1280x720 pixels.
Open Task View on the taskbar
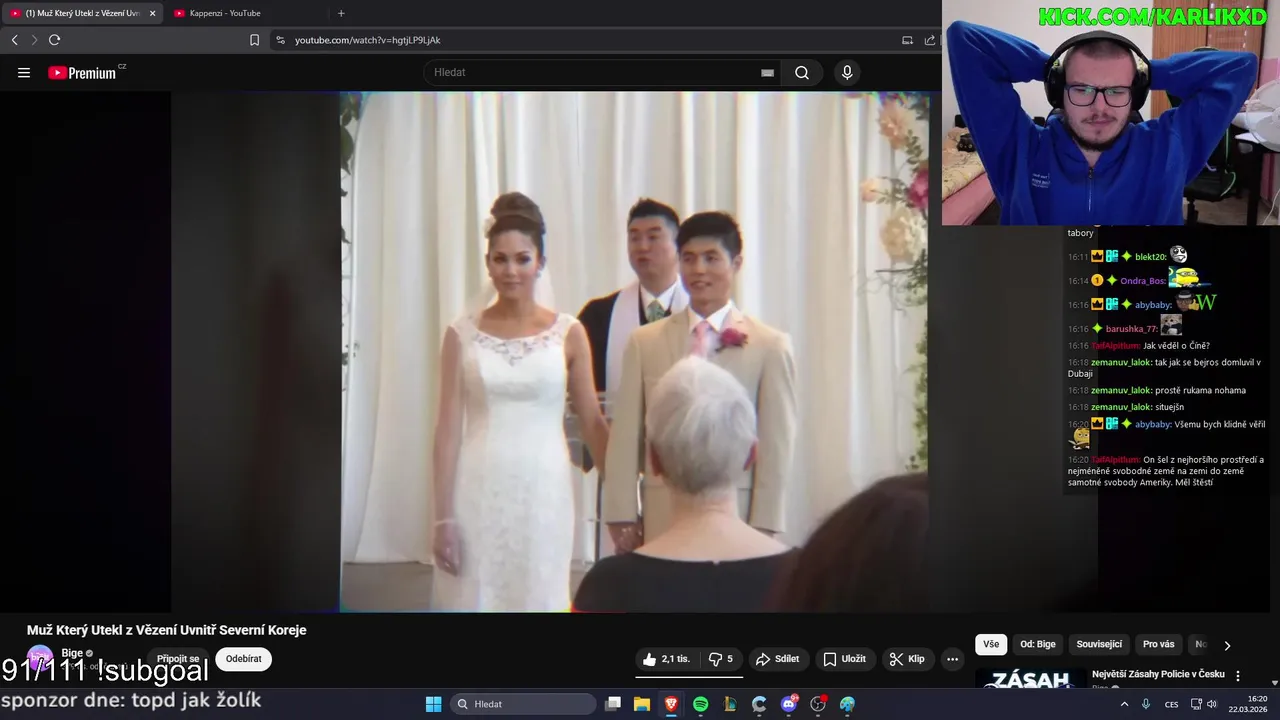pos(613,704)
